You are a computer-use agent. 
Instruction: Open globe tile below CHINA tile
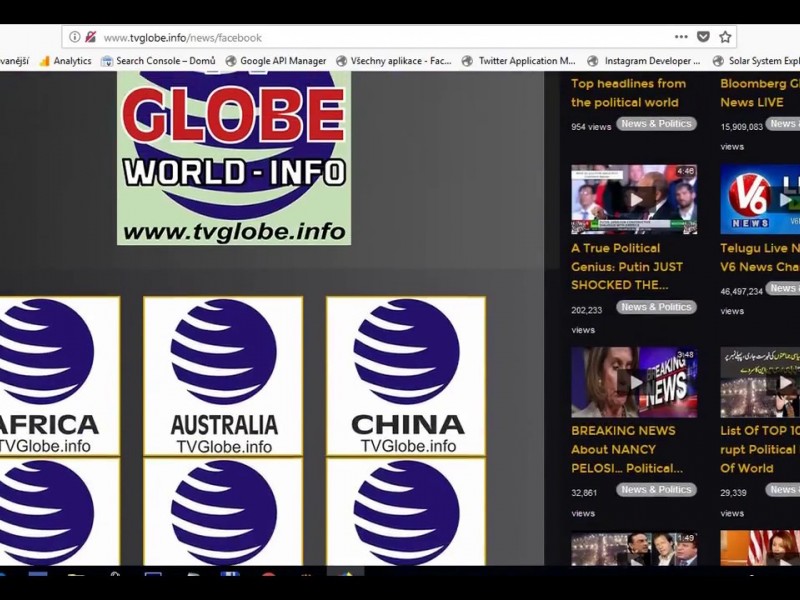pos(406,512)
